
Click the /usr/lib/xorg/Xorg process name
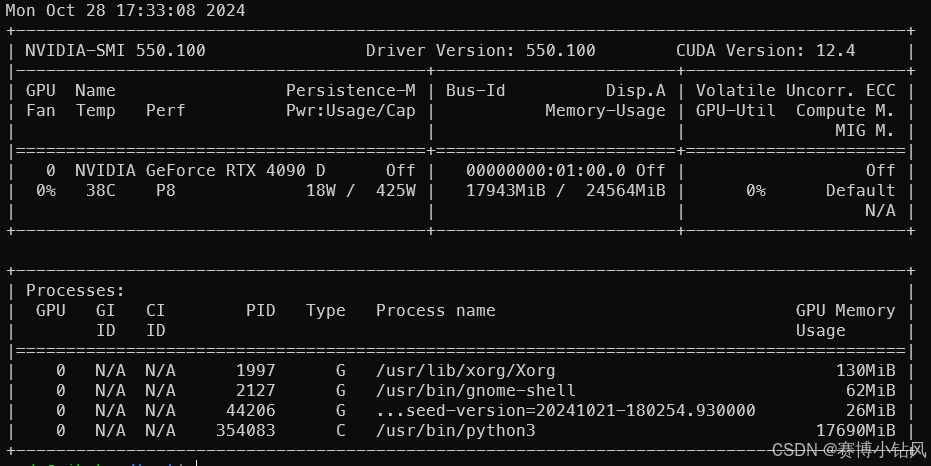click(x=466, y=370)
